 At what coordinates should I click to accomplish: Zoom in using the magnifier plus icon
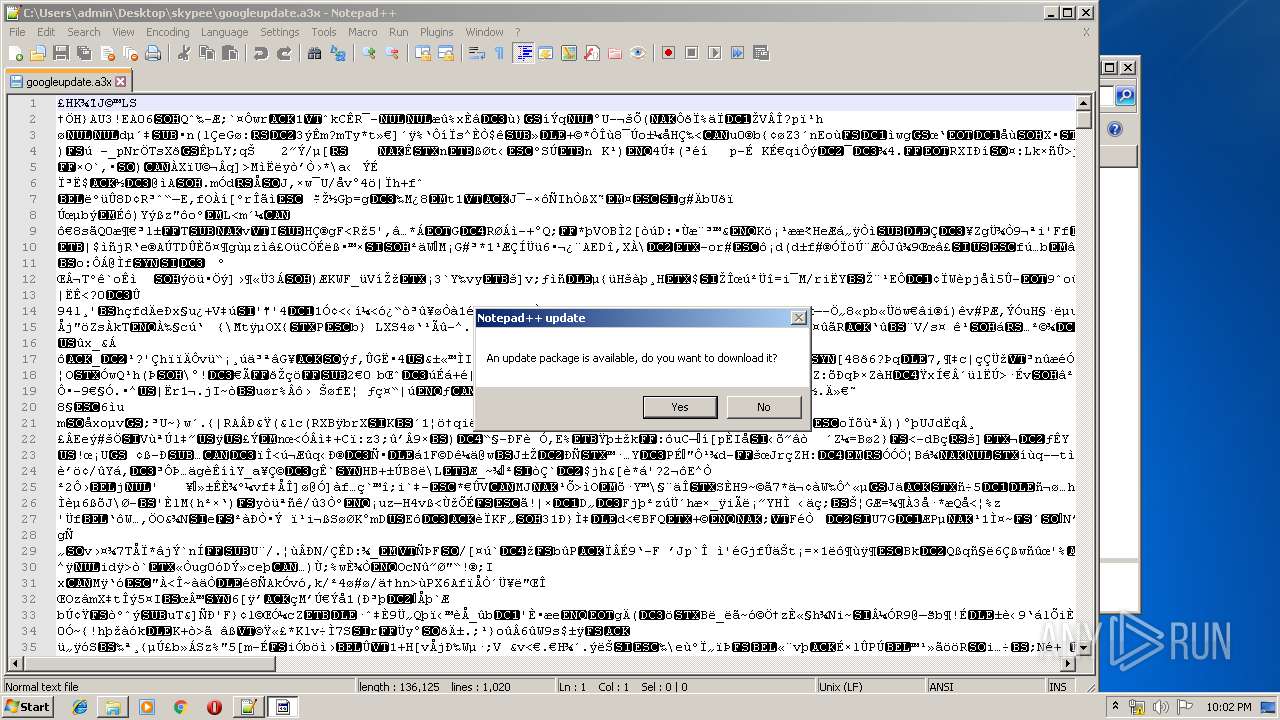(x=369, y=53)
